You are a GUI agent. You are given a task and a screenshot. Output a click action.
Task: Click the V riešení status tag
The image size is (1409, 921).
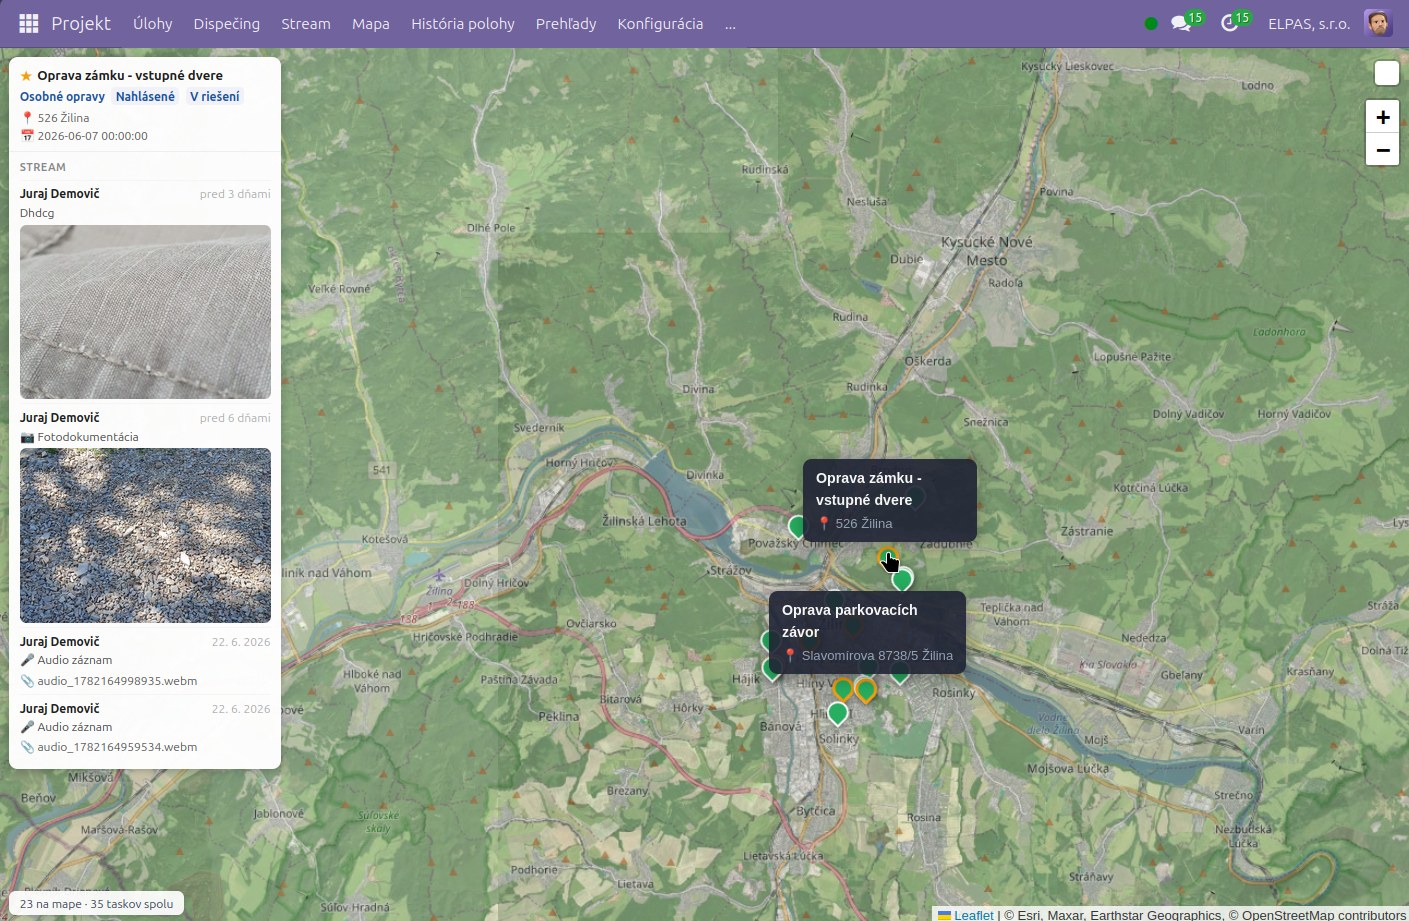click(x=215, y=97)
